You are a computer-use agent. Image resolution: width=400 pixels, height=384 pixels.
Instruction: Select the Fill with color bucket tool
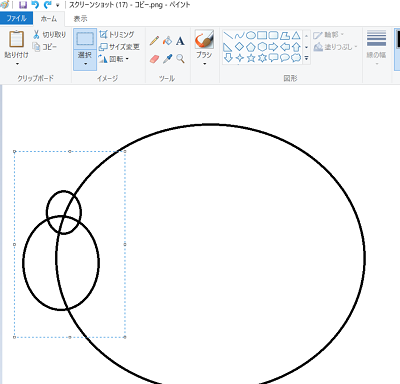pyautogui.click(x=167, y=41)
